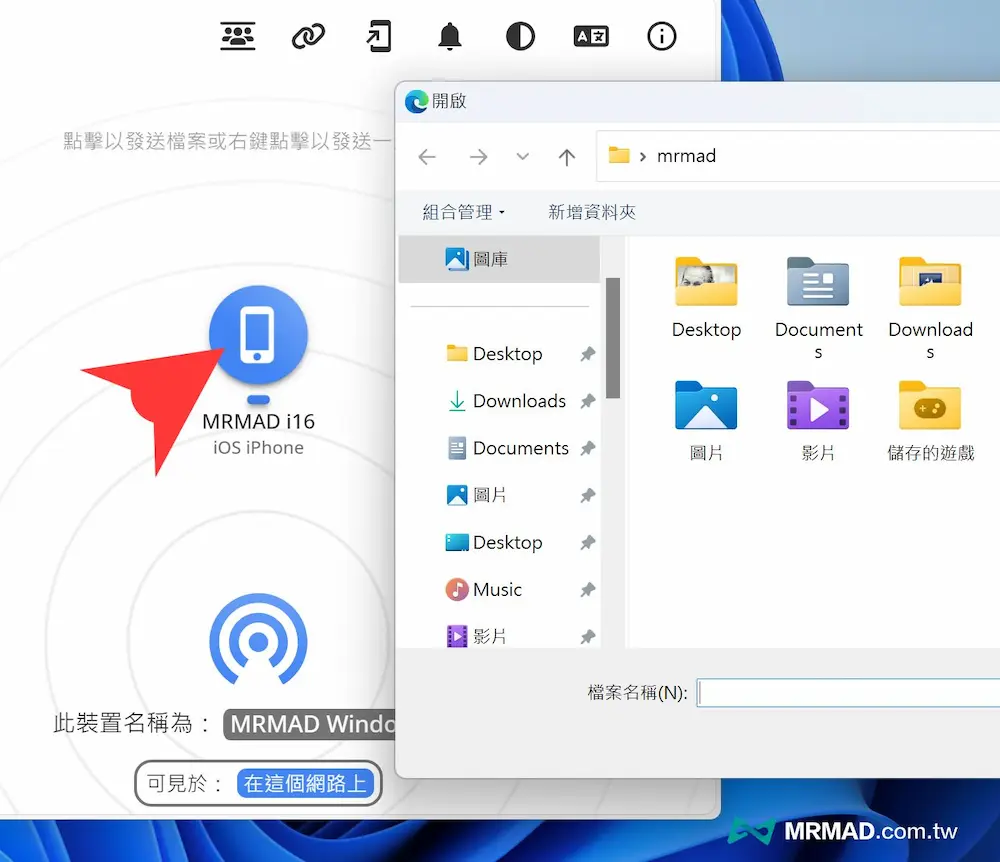Click the 在這個網路上 visibility button
This screenshot has height=862, width=1000.
click(306, 783)
